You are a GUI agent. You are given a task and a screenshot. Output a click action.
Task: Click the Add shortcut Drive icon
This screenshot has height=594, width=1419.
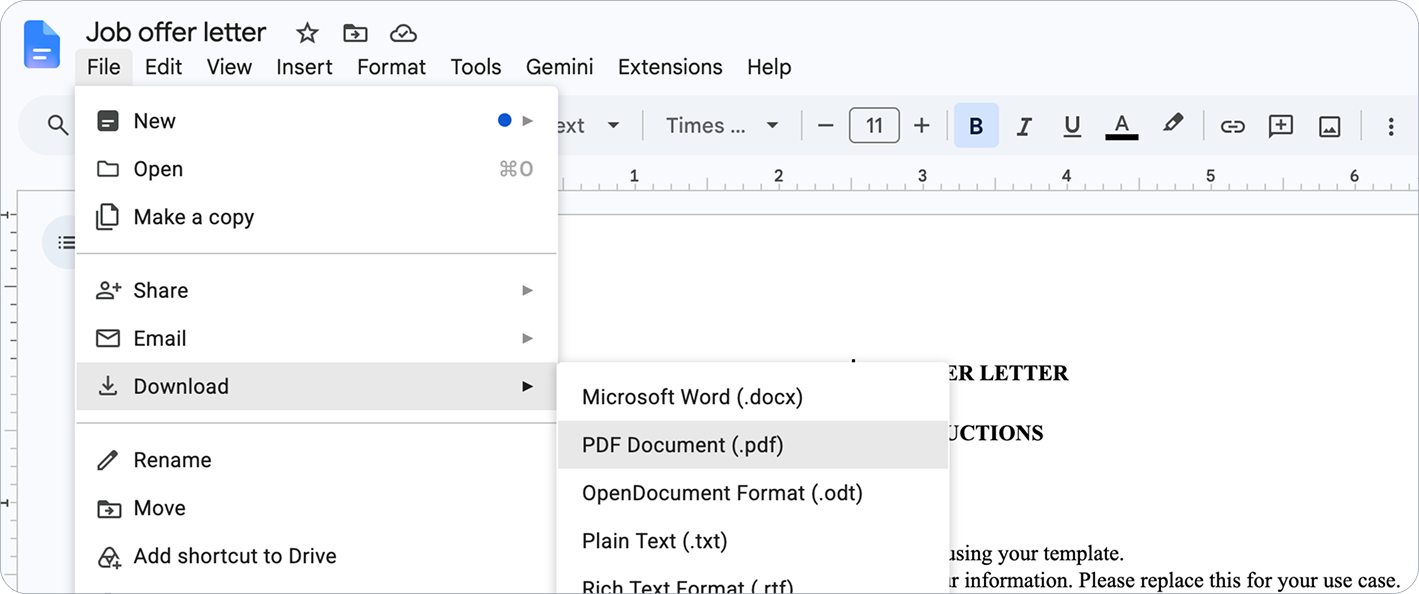coord(107,556)
